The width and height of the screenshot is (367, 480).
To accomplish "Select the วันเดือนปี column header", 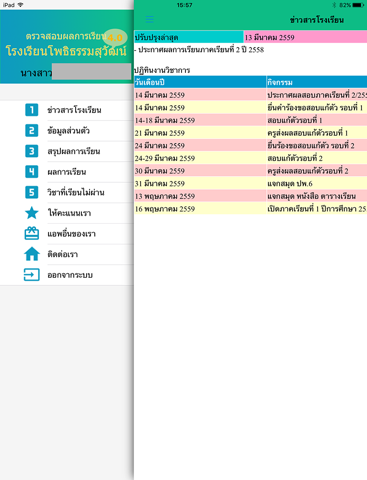I will point(200,82).
